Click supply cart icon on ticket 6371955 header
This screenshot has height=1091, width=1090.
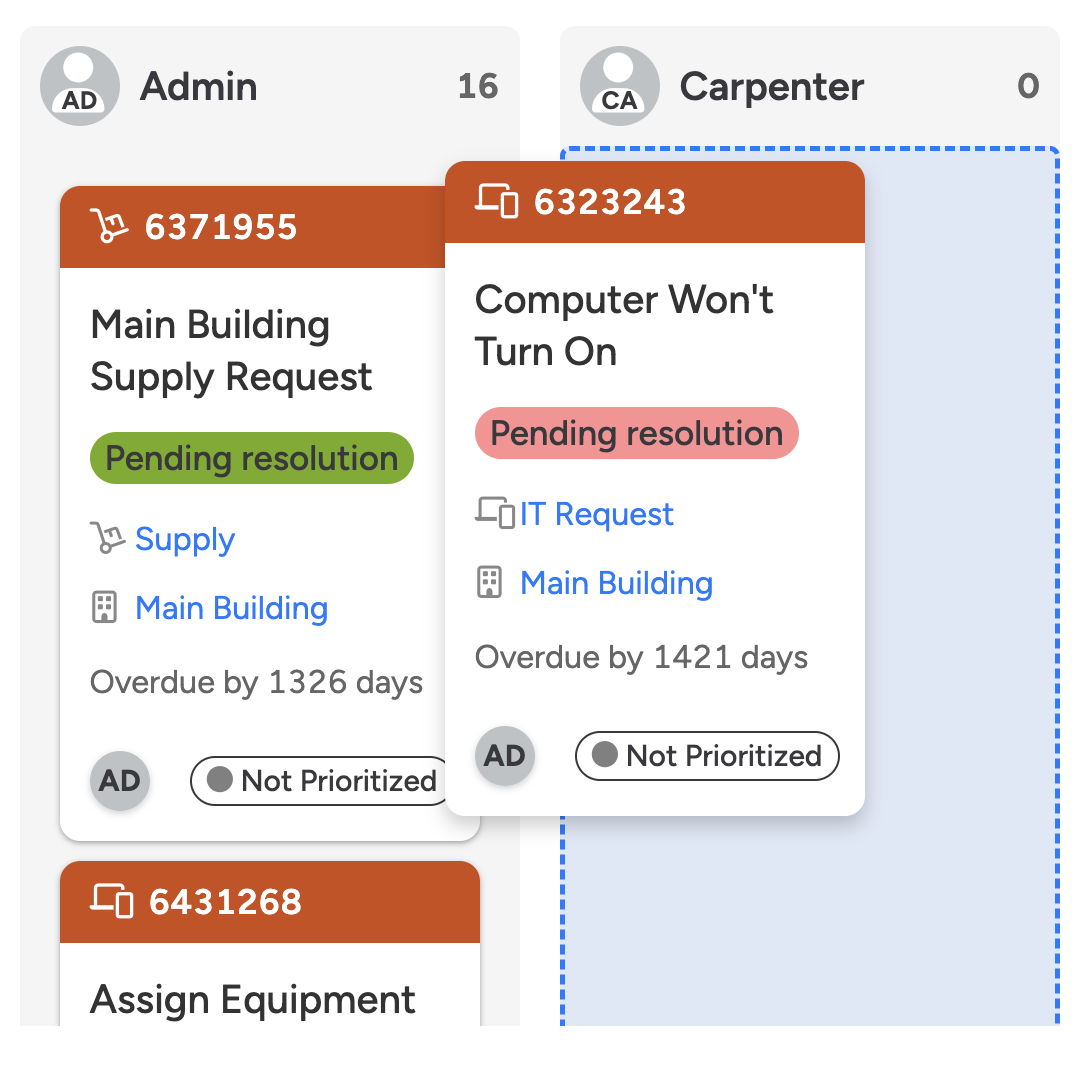109,227
